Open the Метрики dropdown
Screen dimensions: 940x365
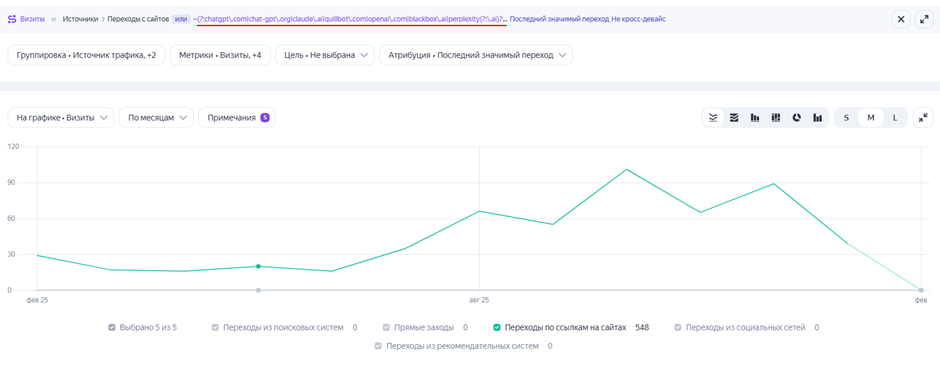221,55
